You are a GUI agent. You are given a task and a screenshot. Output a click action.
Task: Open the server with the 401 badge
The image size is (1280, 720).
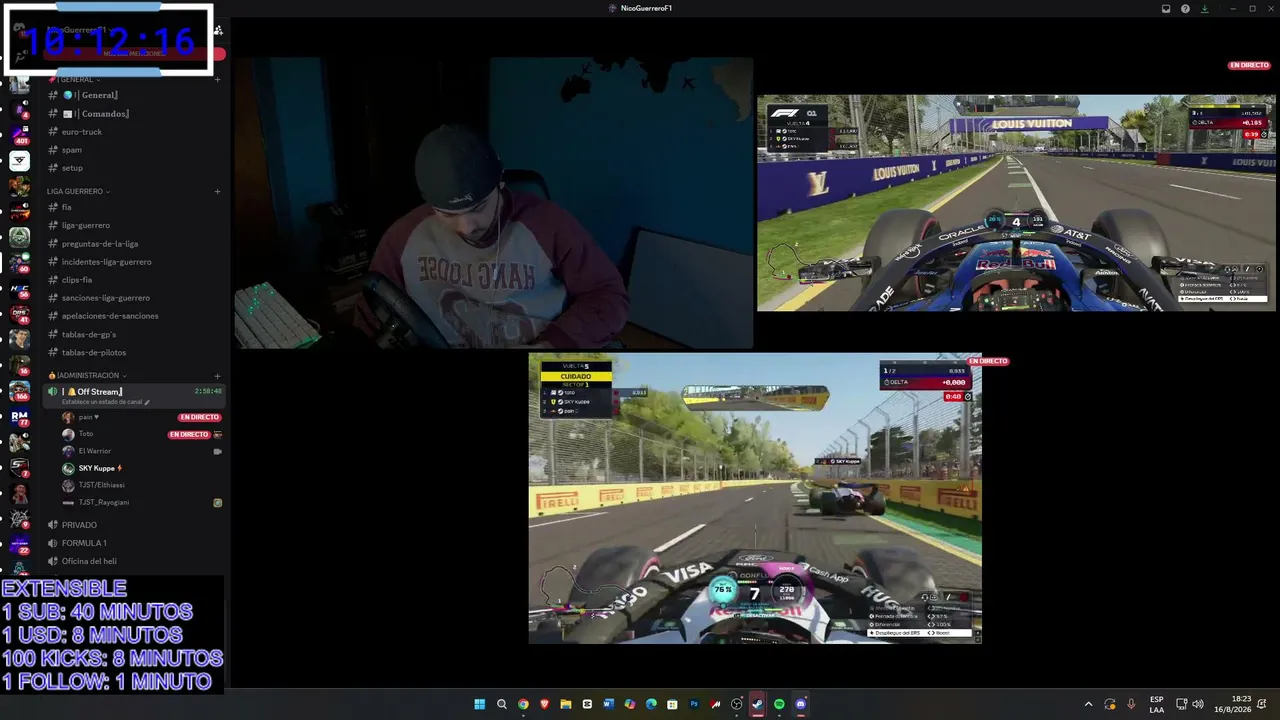[x=19, y=134]
